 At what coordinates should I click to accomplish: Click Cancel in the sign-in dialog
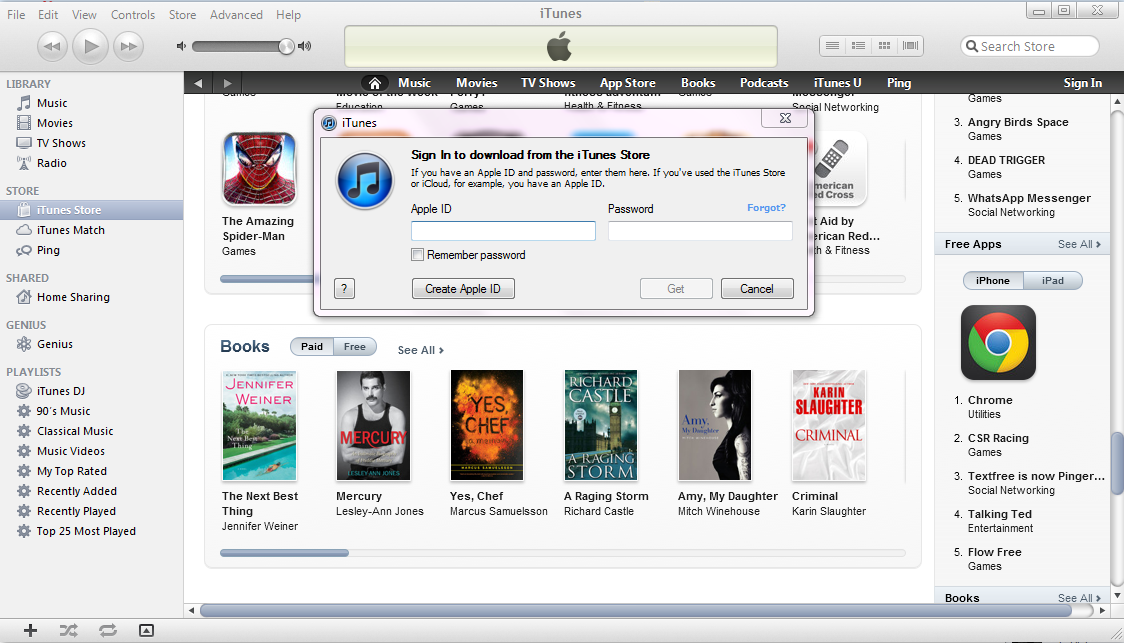(x=757, y=289)
